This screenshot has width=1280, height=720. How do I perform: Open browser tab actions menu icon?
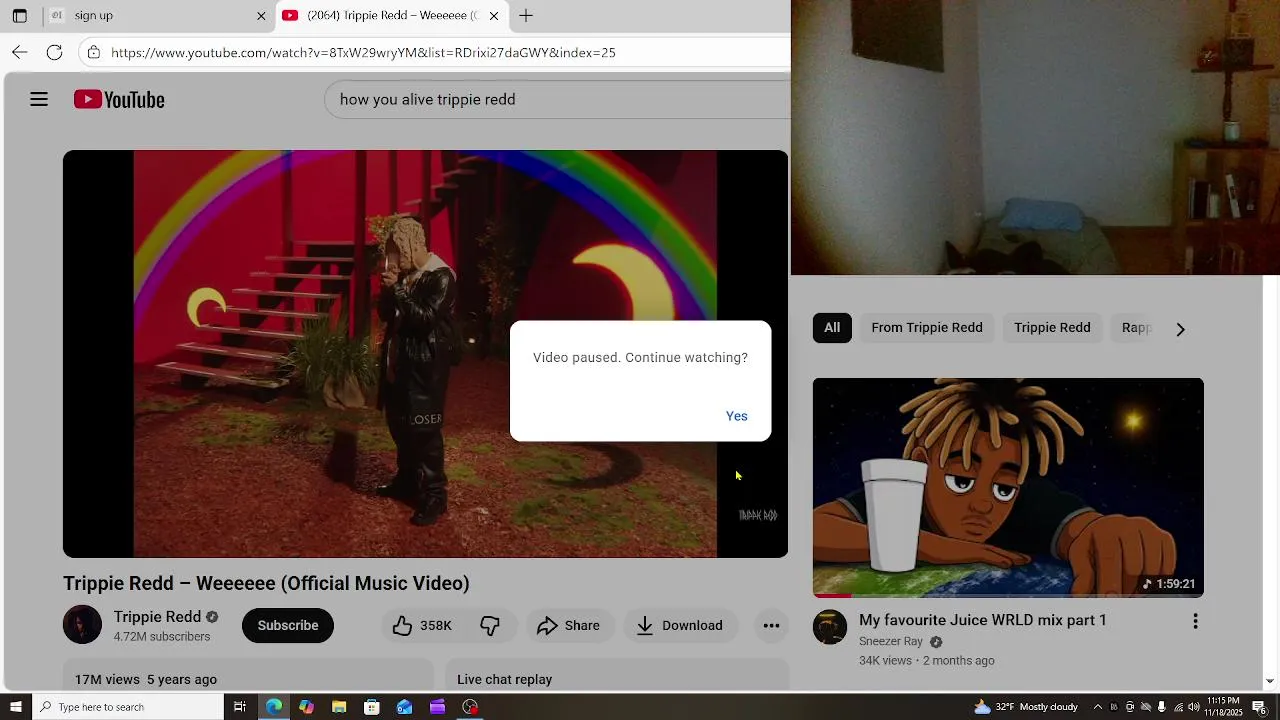pos(19,16)
